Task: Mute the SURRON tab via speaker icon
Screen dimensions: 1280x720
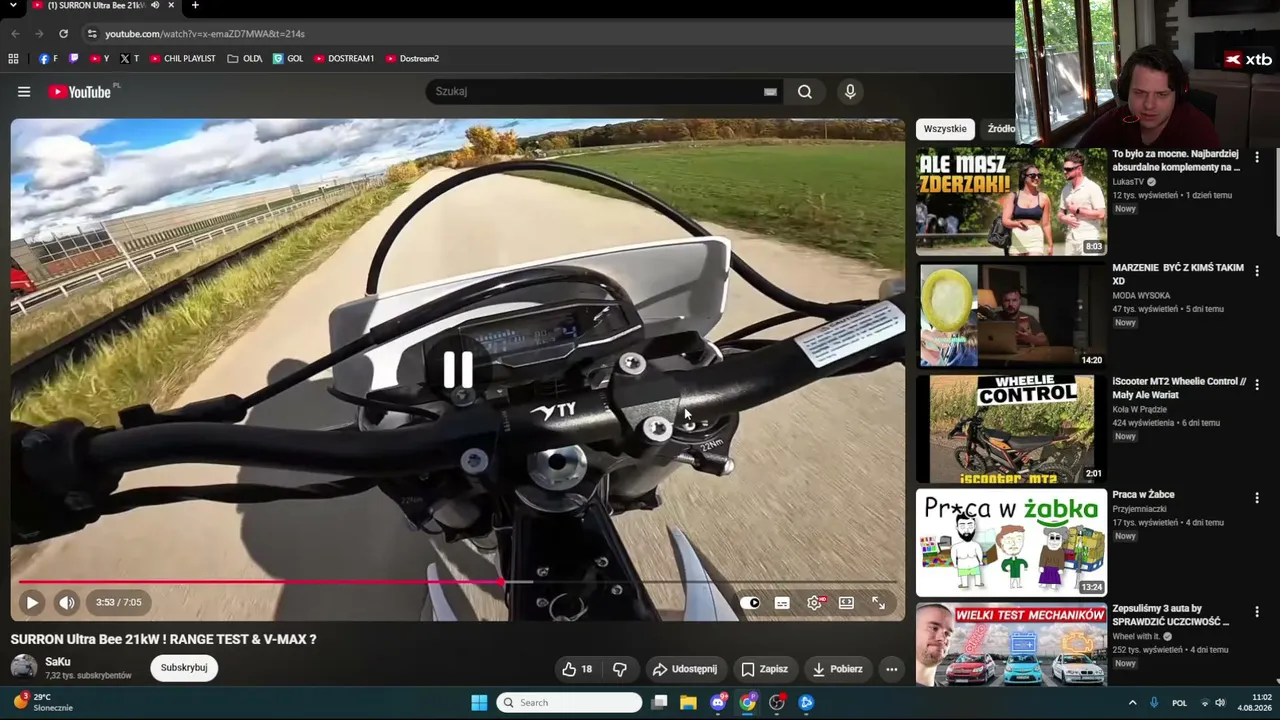Action: point(155,5)
